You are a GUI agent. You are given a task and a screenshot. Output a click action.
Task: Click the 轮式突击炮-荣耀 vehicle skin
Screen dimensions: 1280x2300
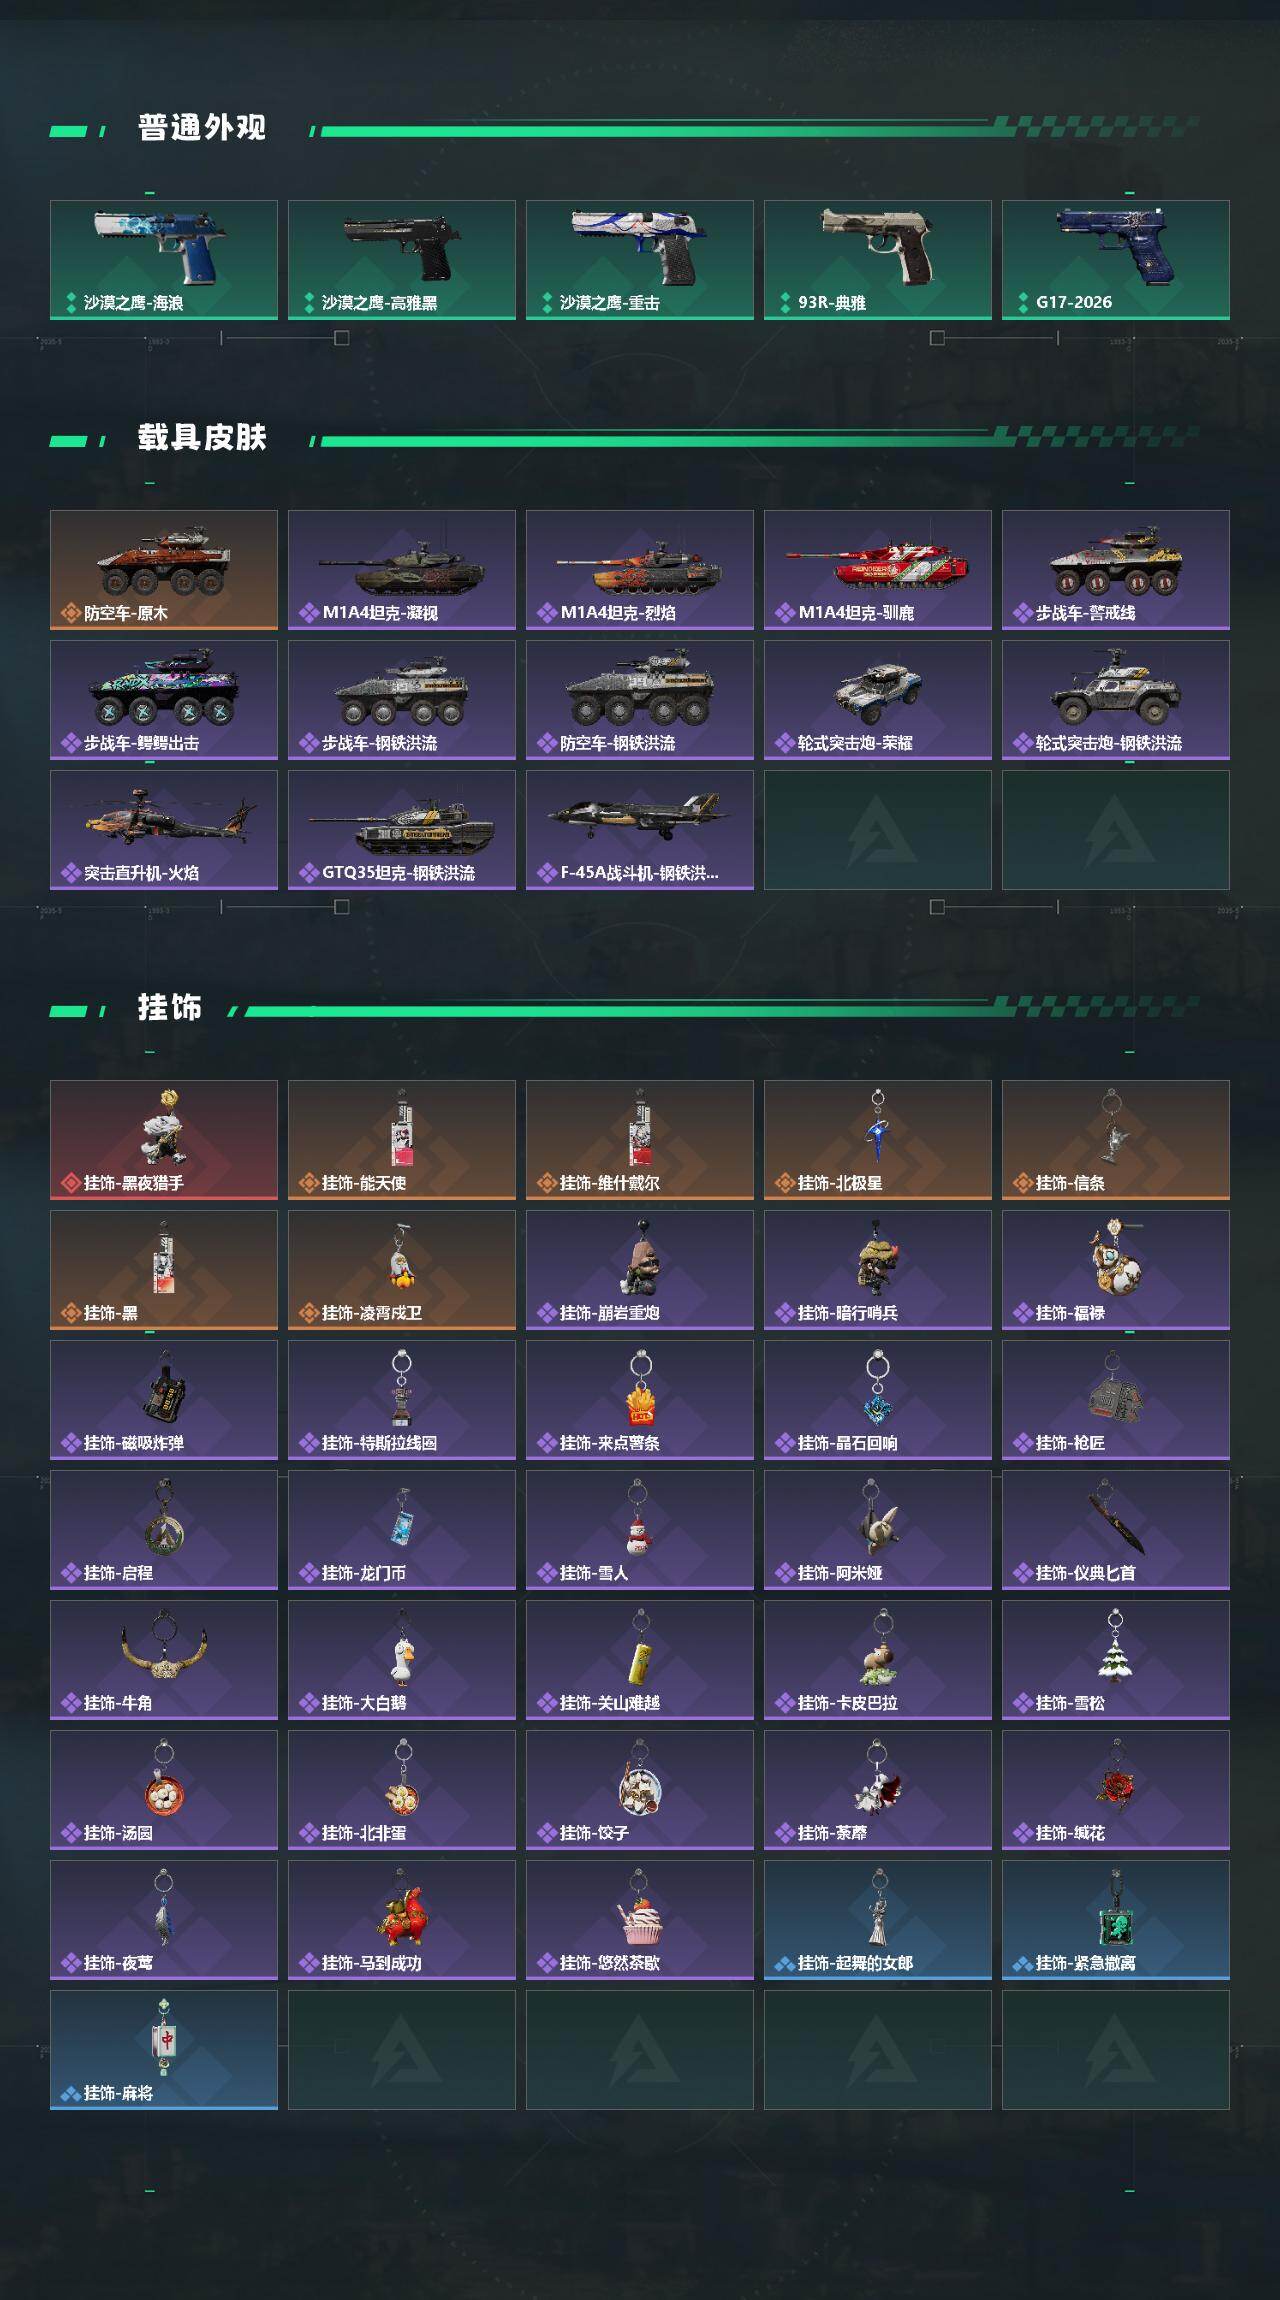[x=878, y=700]
